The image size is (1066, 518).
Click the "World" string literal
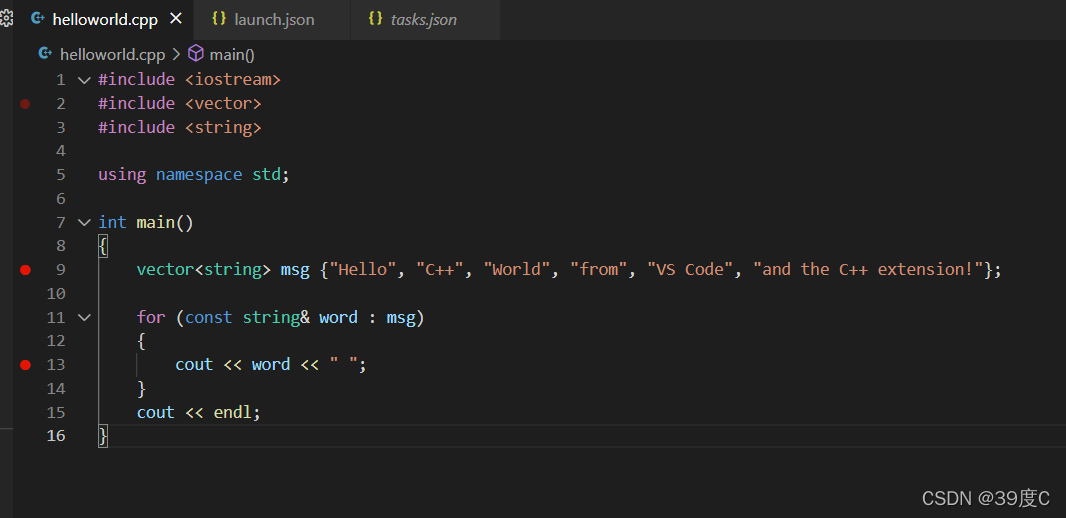517,269
